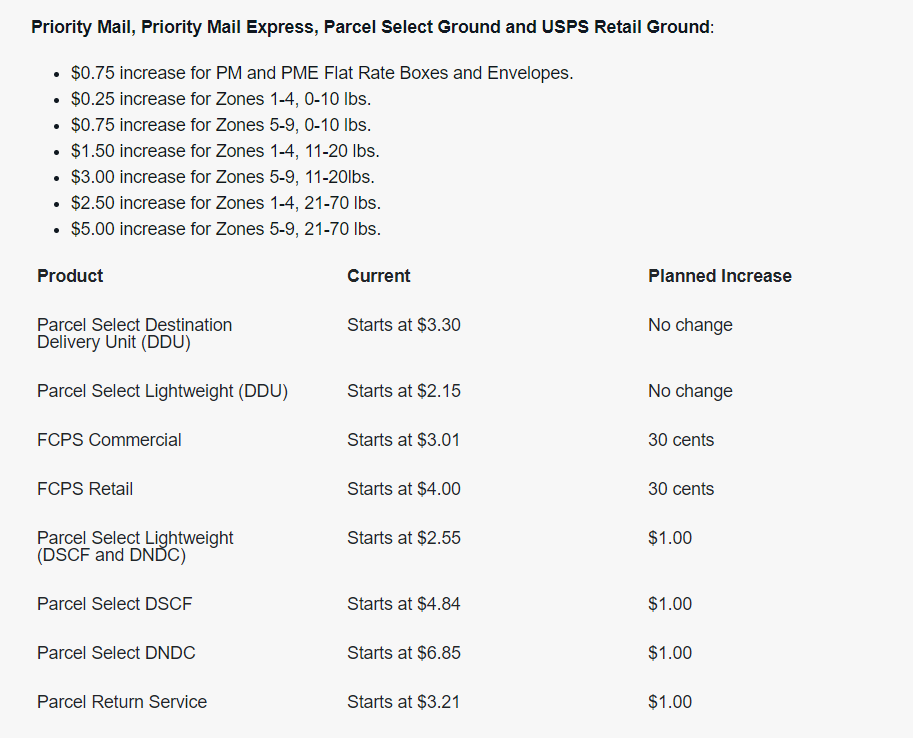Click the Parcel Select DSCF product name
Screen dimensions: 913x738
(114, 604)
